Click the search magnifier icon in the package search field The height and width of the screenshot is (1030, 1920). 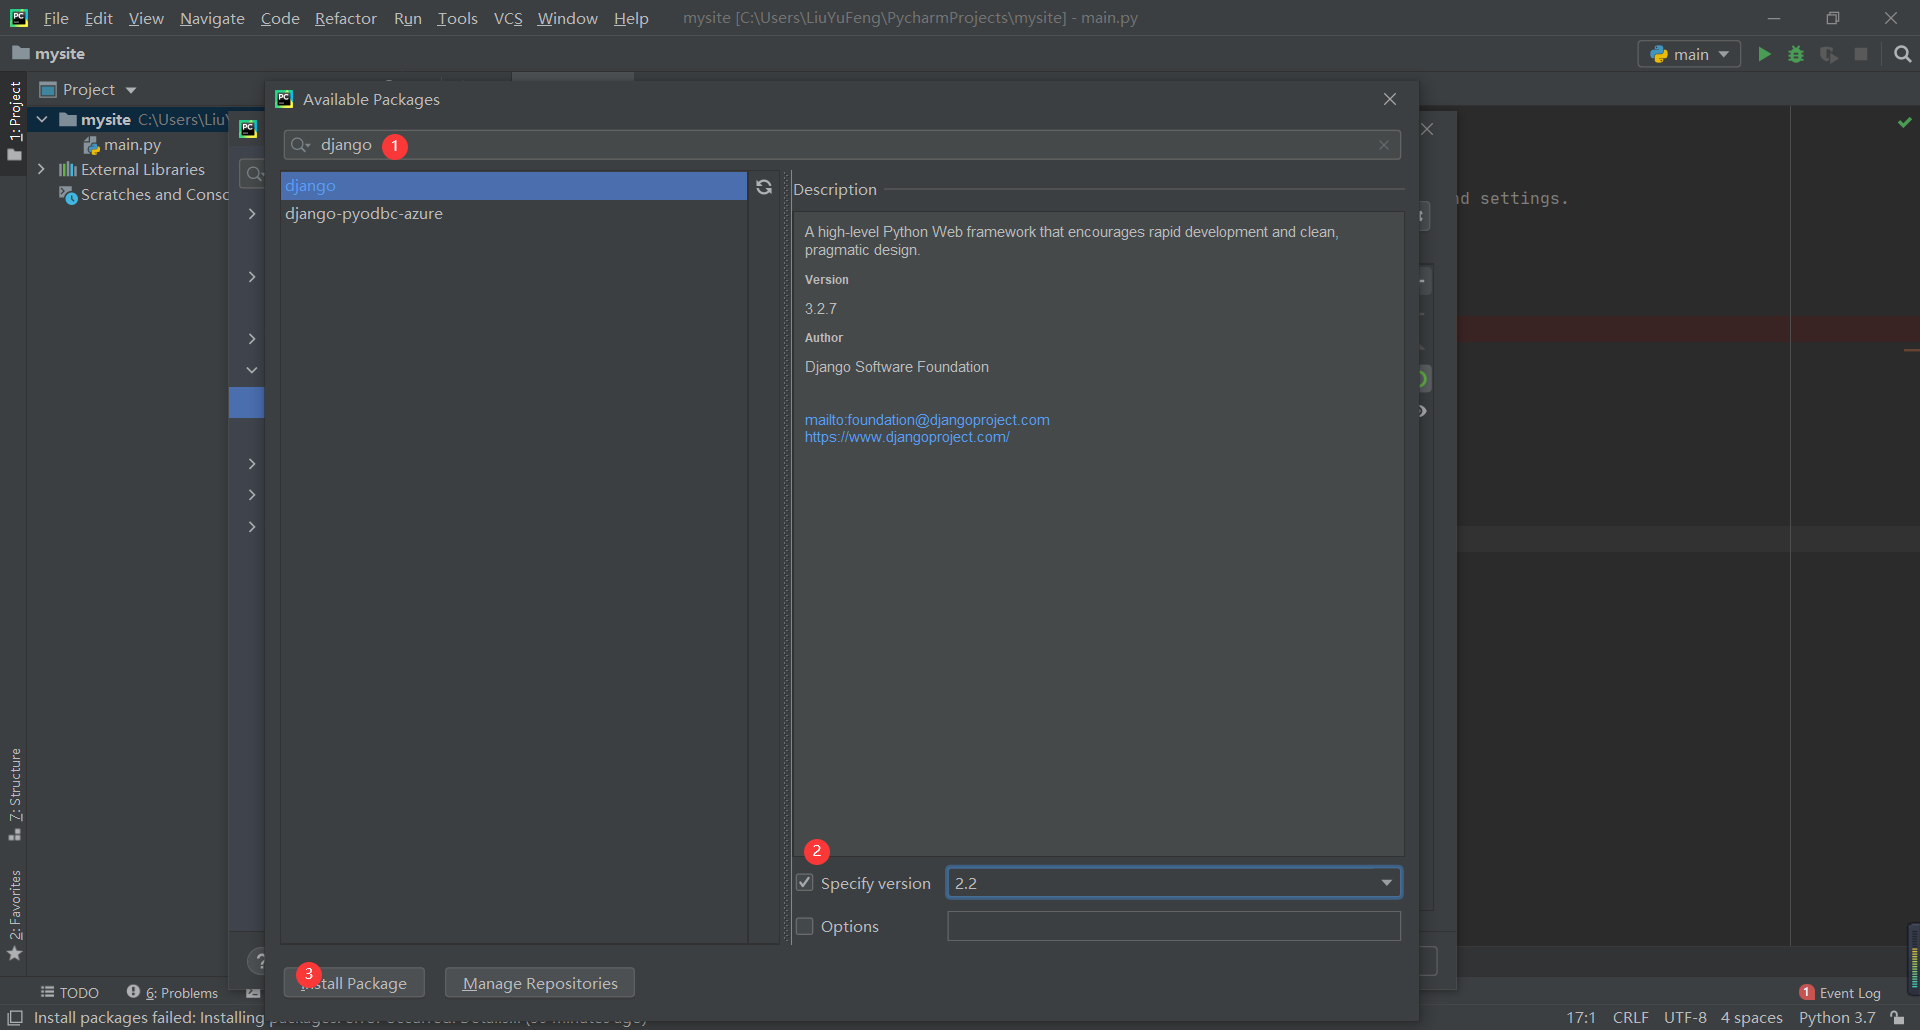(297, 145)
